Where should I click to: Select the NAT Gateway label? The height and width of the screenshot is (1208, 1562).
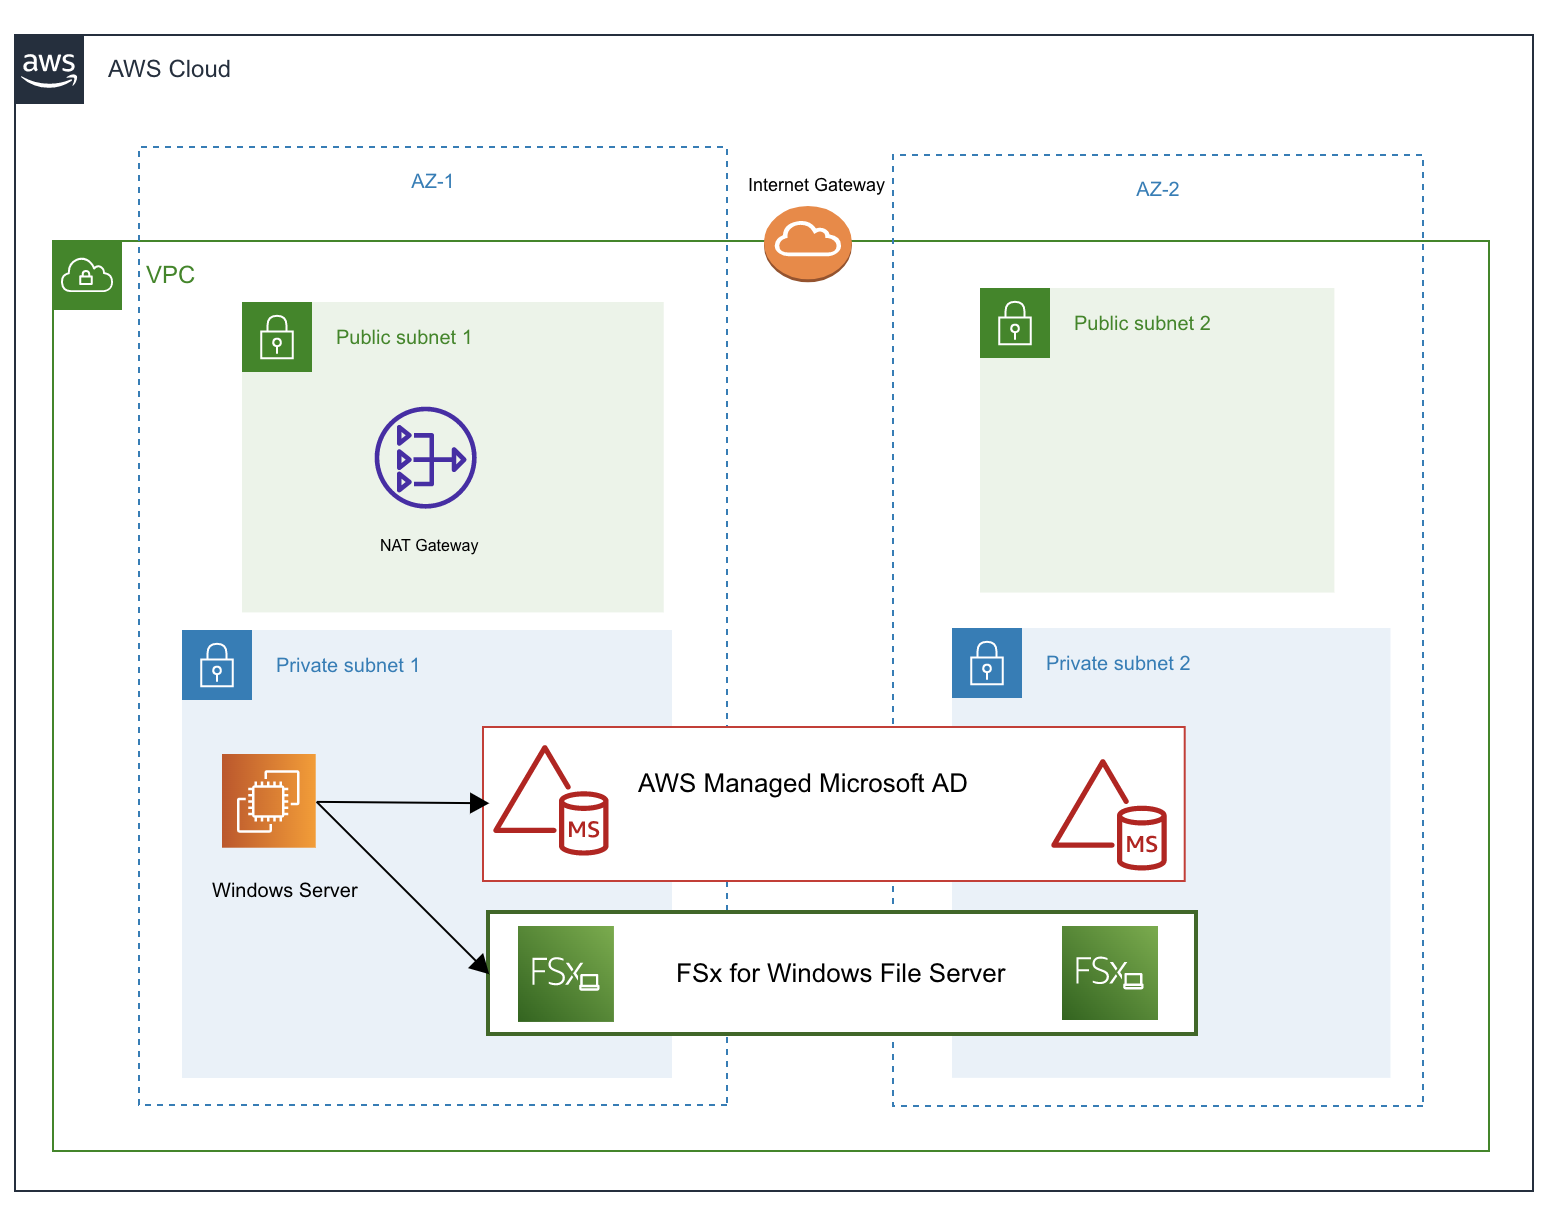click(x=429, y=545)
